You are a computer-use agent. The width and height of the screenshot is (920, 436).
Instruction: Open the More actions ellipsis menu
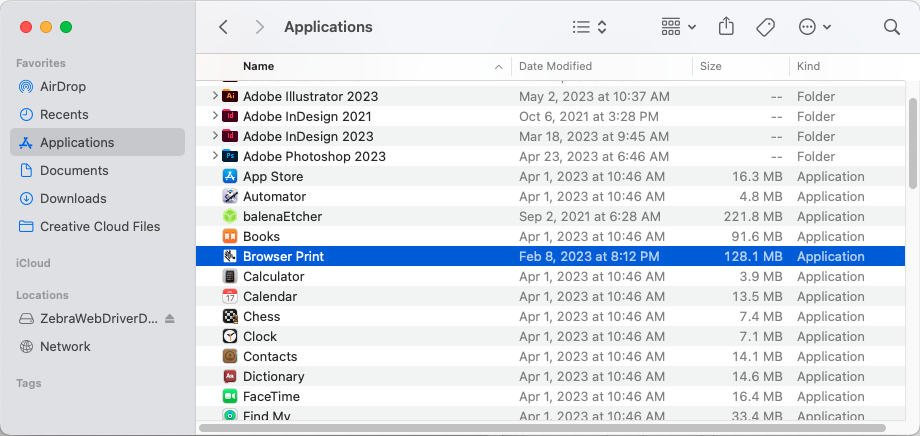click(814, 27)
